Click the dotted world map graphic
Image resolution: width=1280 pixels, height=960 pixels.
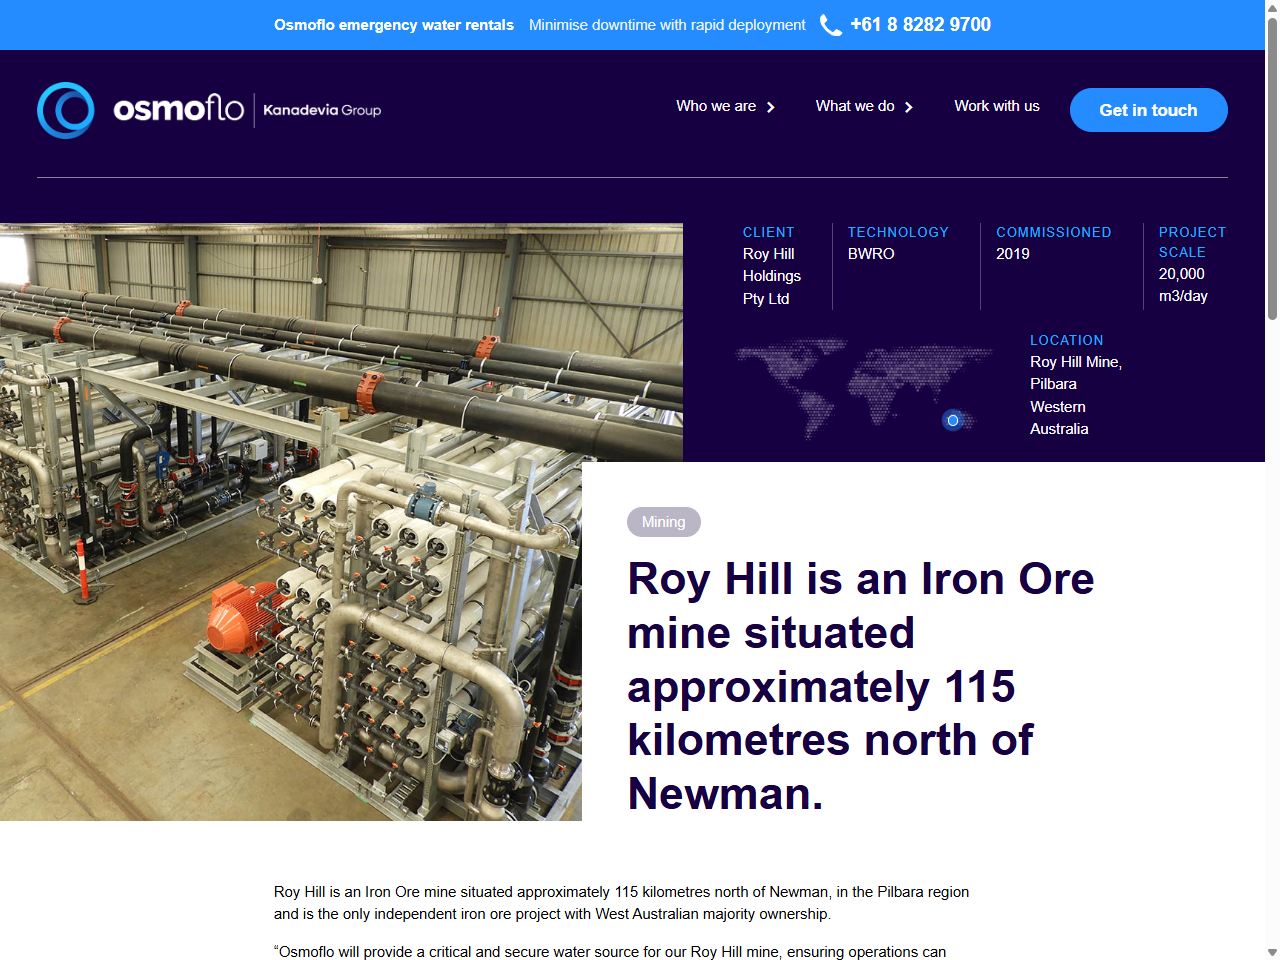(865, 388)
